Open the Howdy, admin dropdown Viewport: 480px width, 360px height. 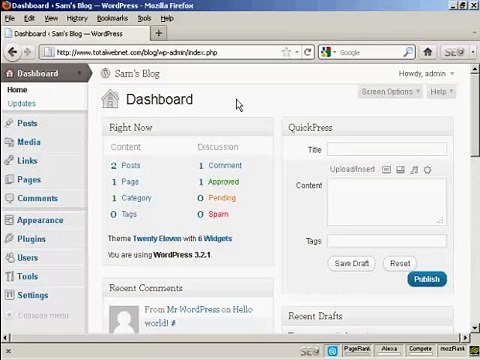click(426, 73)
